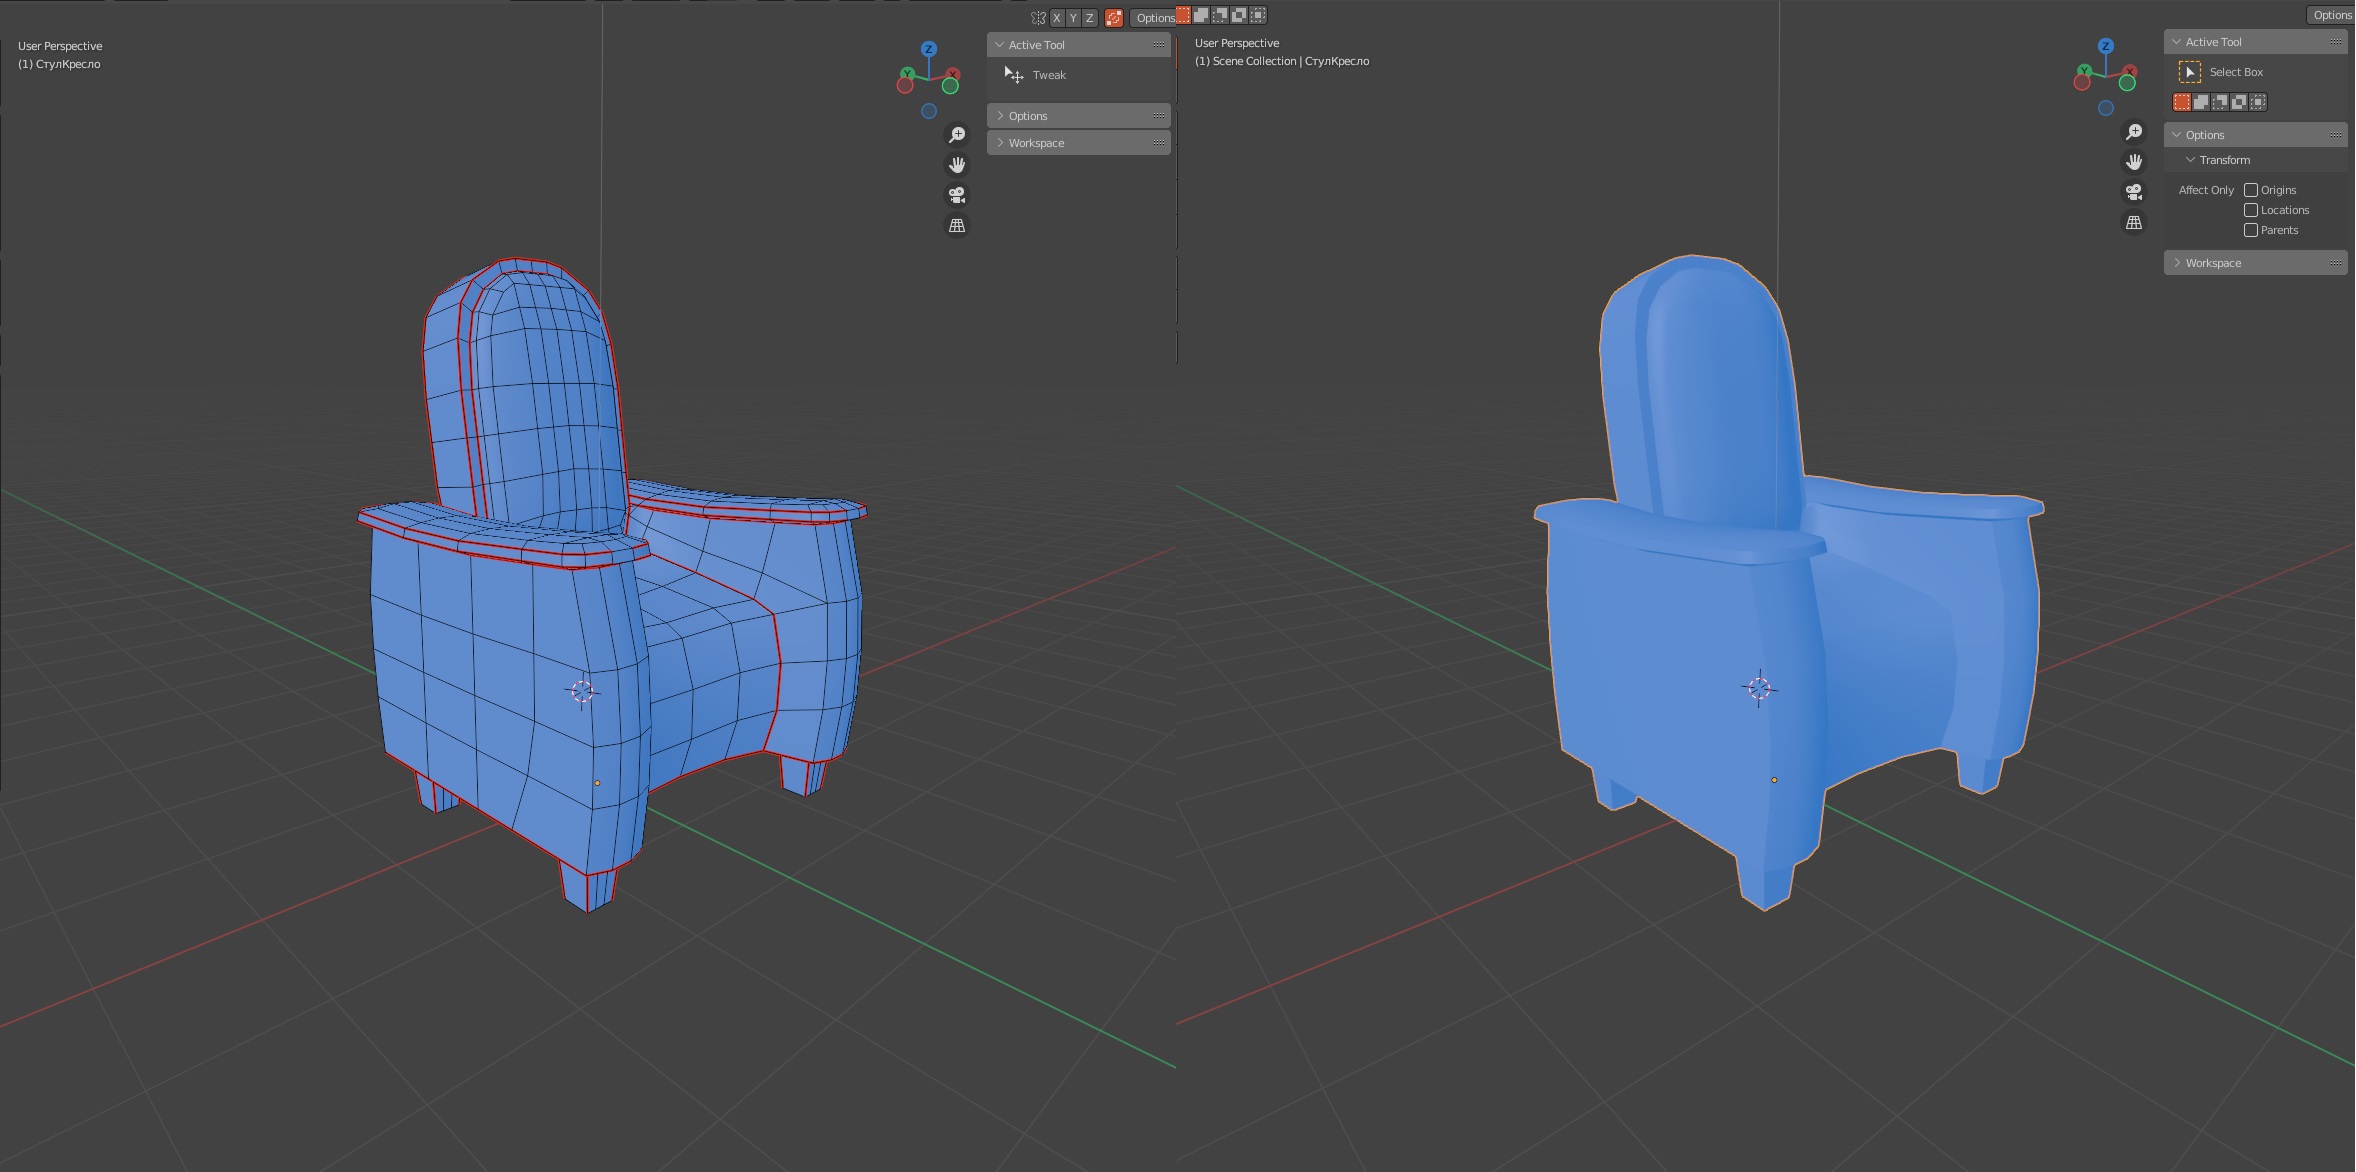The width and height of the screenshot is (2356, 1172).
Task: Enable Affect Only Locations checkbox
Action: 2251,210
